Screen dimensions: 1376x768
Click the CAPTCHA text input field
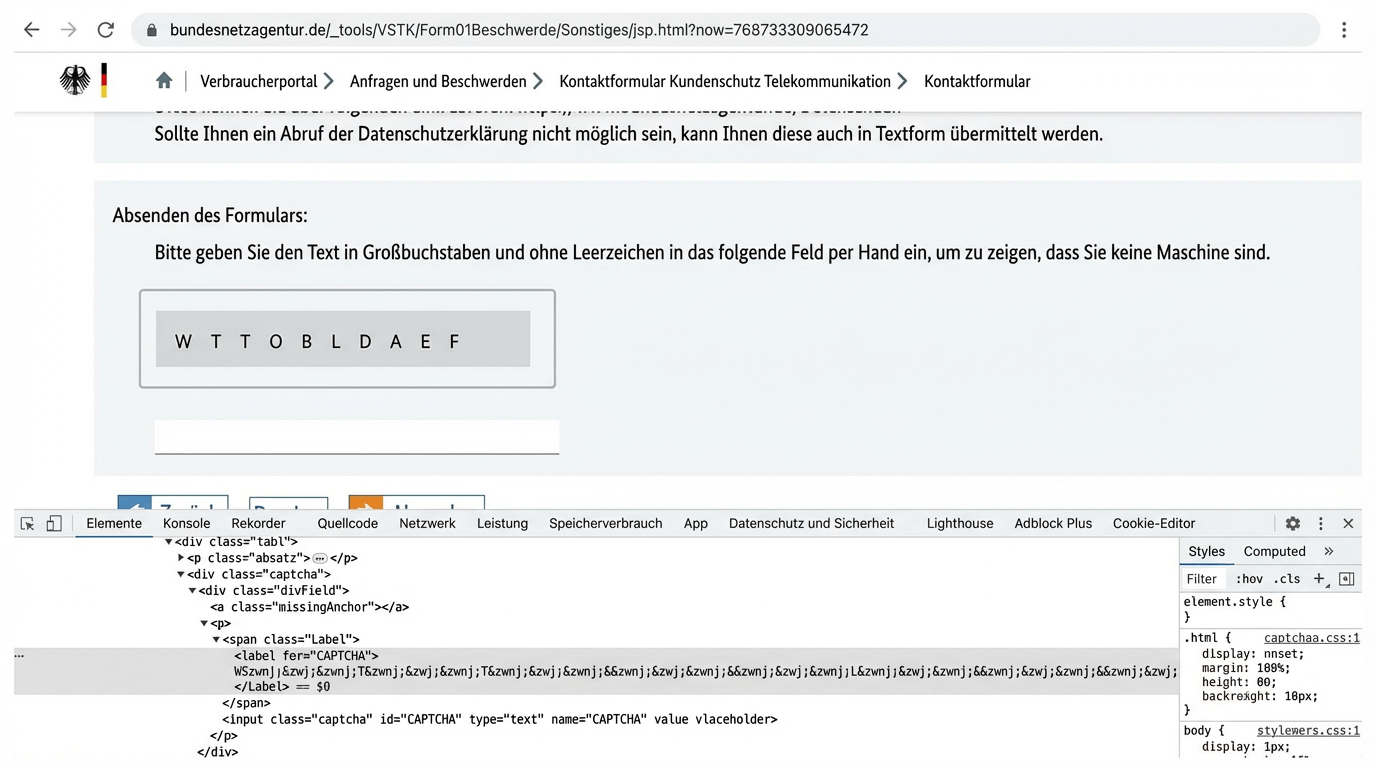coord(356,437)
